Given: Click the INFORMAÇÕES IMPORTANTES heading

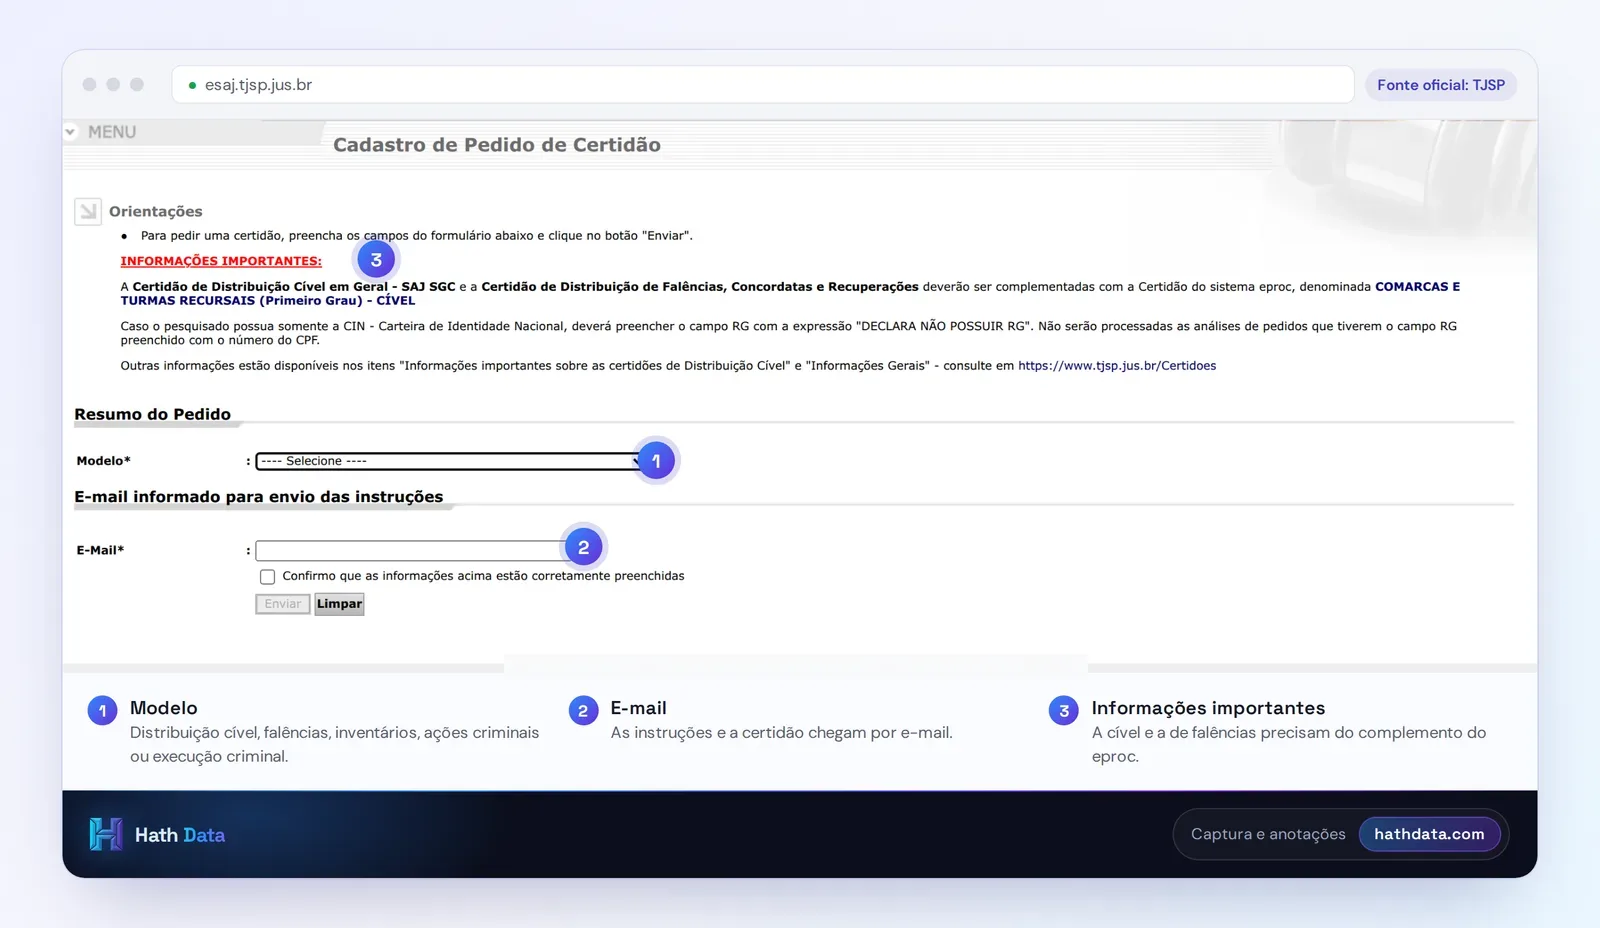Looking at the screenshot, I should [221, 261].
